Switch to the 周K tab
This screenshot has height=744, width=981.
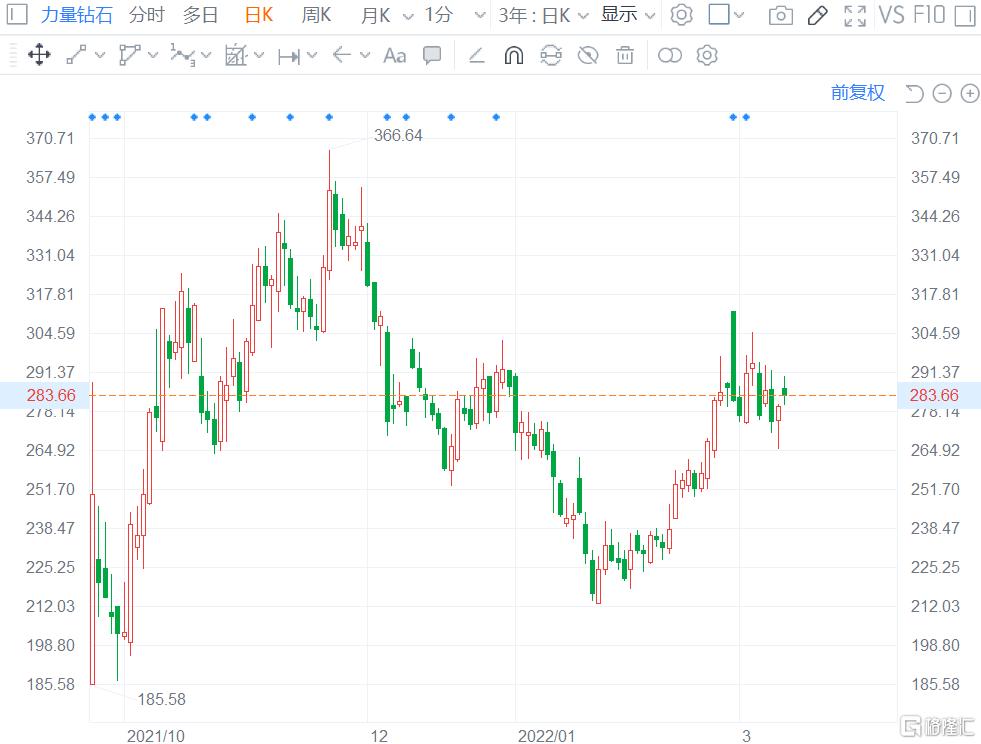(317, 15)
